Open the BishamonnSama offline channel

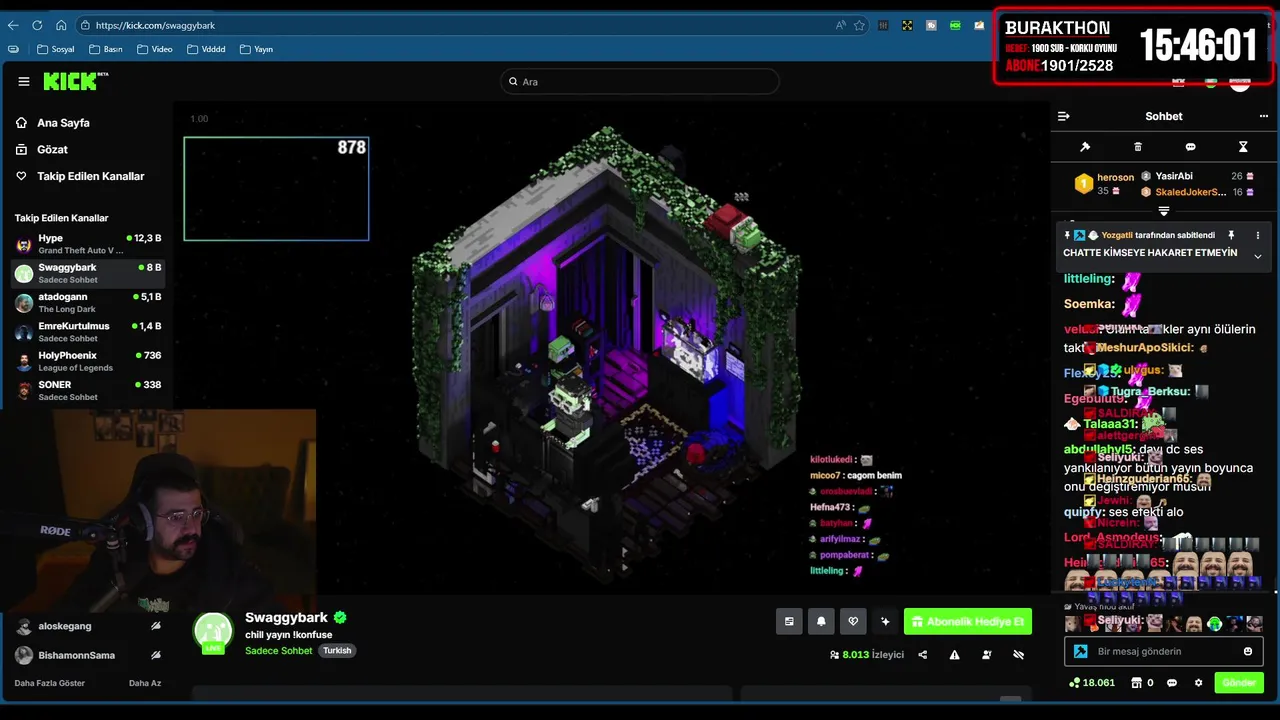(x=88, y=655)
